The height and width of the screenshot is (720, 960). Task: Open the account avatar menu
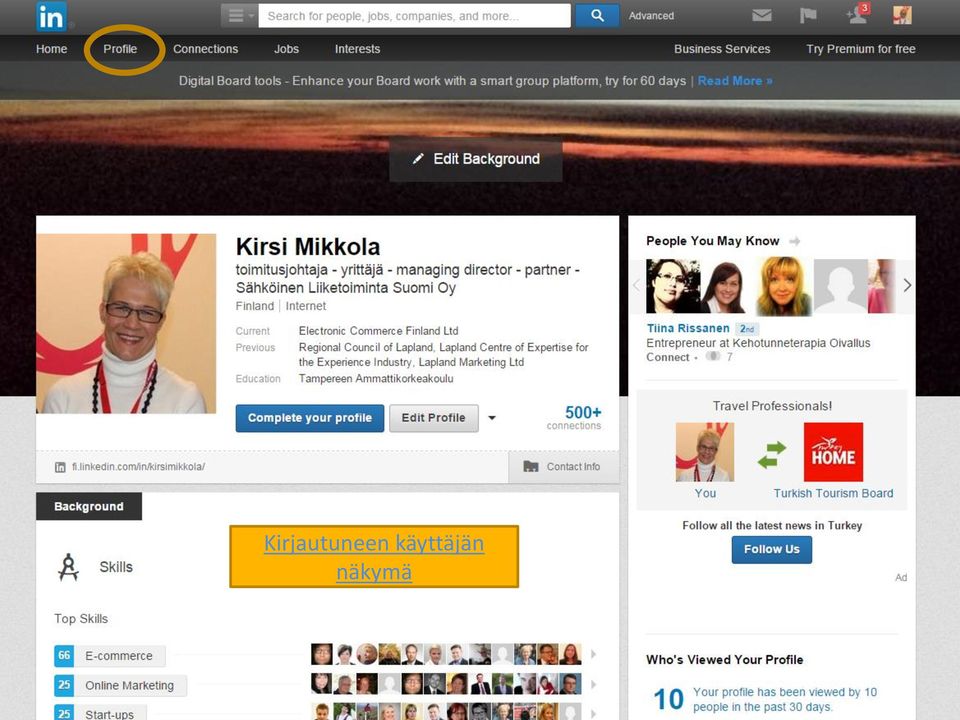pos(902,15)
